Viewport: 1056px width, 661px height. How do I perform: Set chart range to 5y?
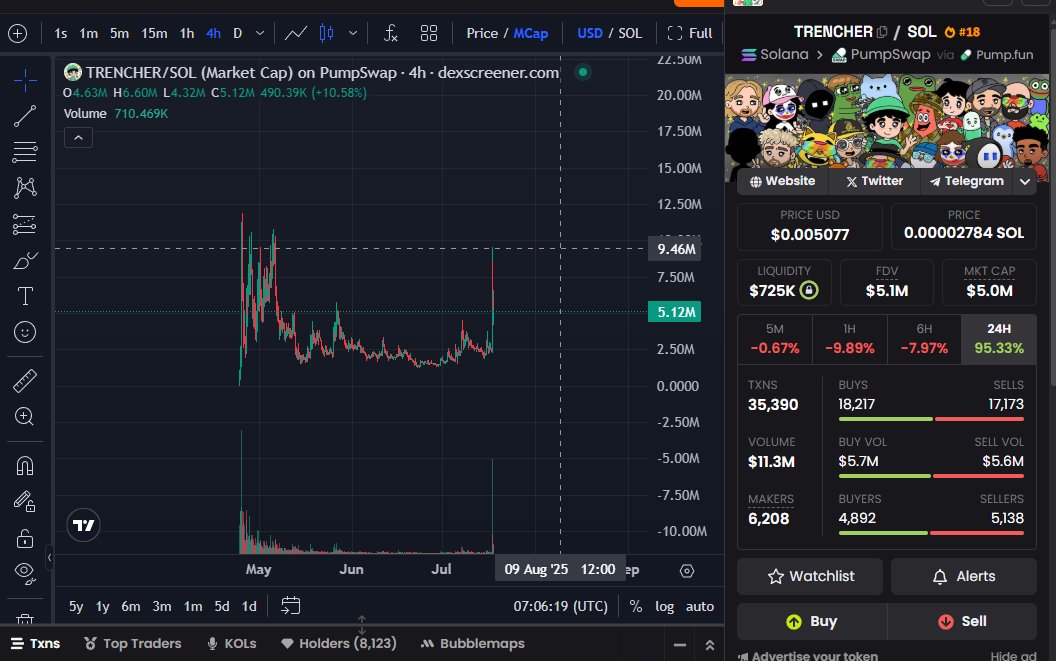[x=76, y=606]
